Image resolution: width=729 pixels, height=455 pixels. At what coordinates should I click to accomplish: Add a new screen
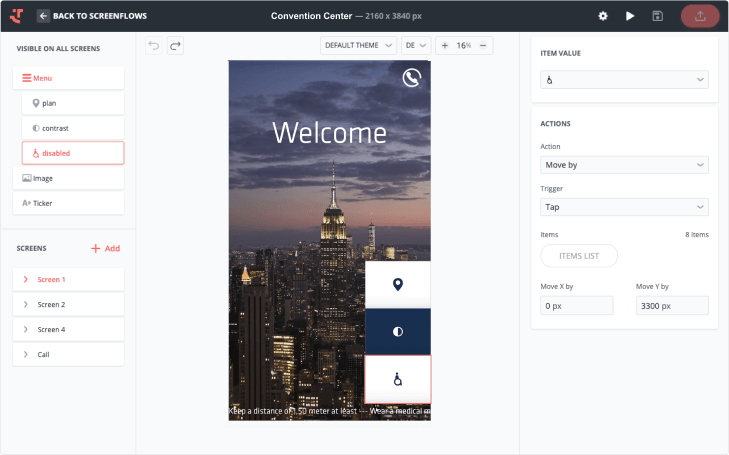pos(106,248)
